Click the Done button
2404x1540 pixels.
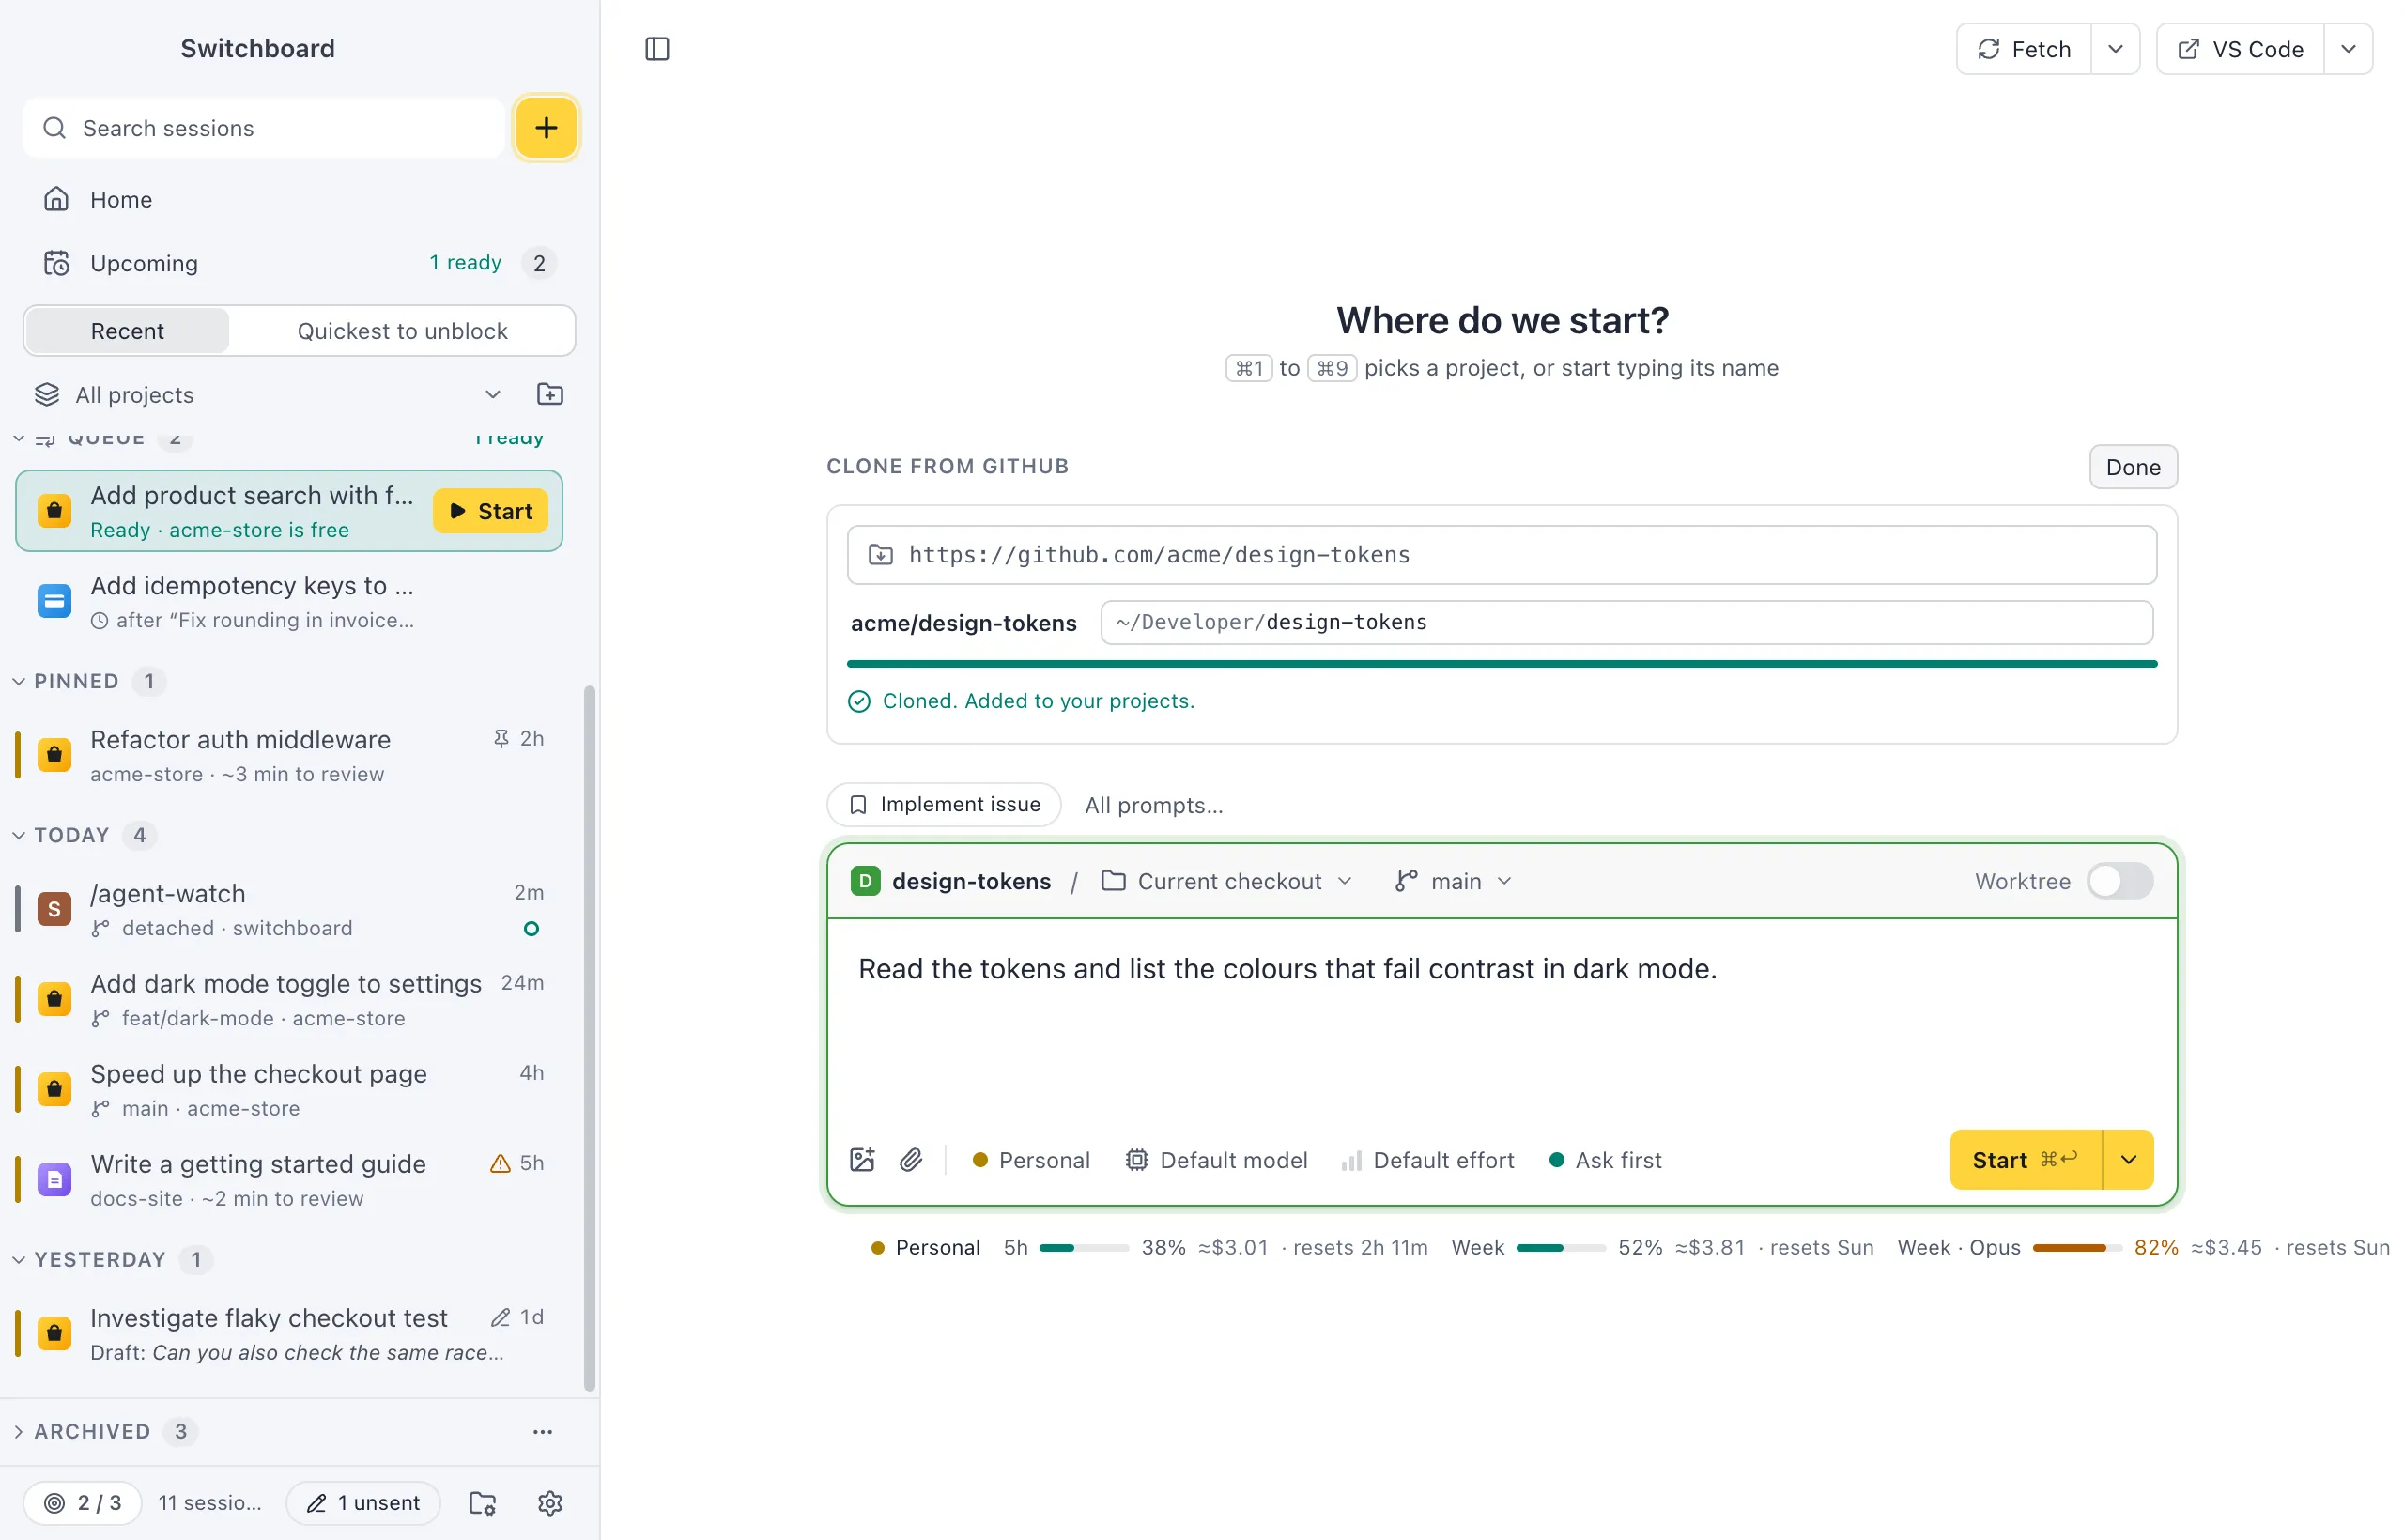click(2133, 467)
